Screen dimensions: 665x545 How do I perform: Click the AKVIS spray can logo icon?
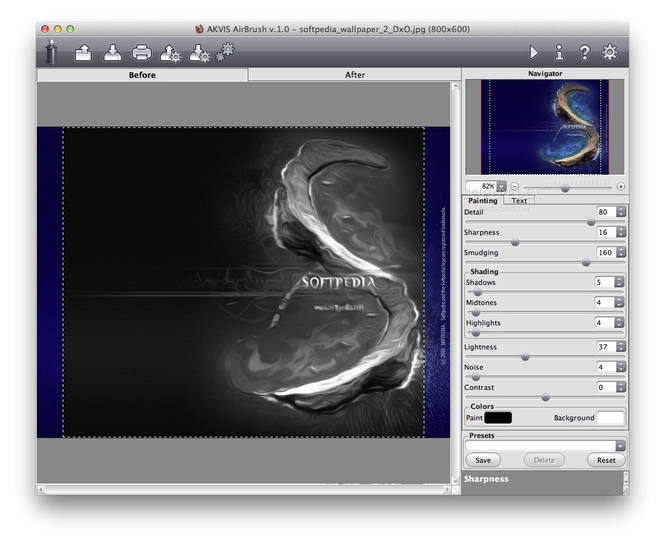click(x=51, y=52)
